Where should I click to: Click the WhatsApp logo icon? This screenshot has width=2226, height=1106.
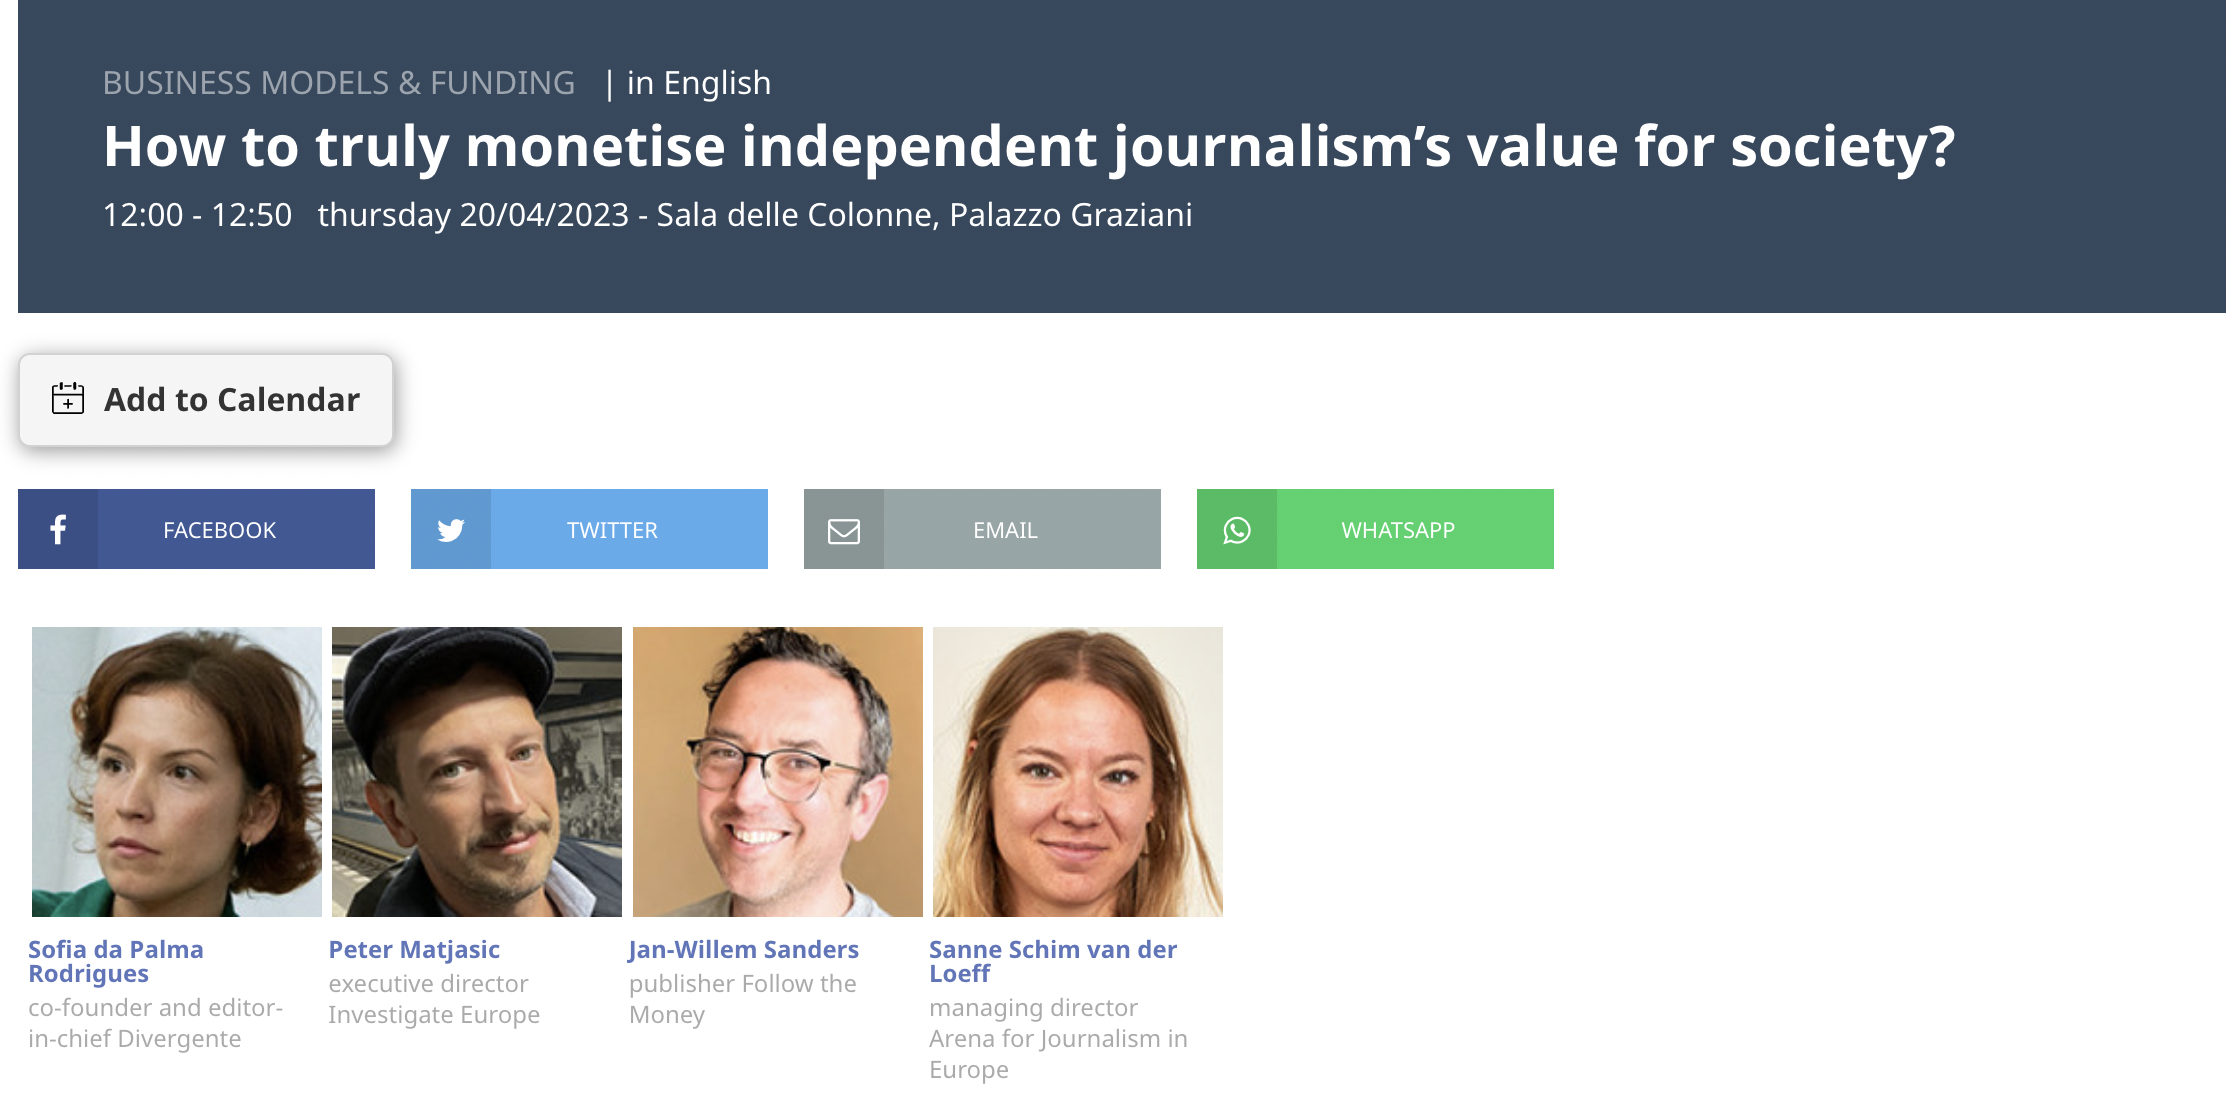click(1237, 530)
